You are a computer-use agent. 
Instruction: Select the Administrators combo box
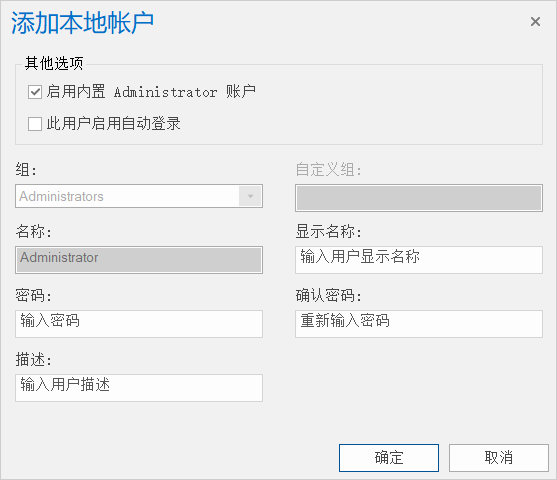[x=139, y=196]
